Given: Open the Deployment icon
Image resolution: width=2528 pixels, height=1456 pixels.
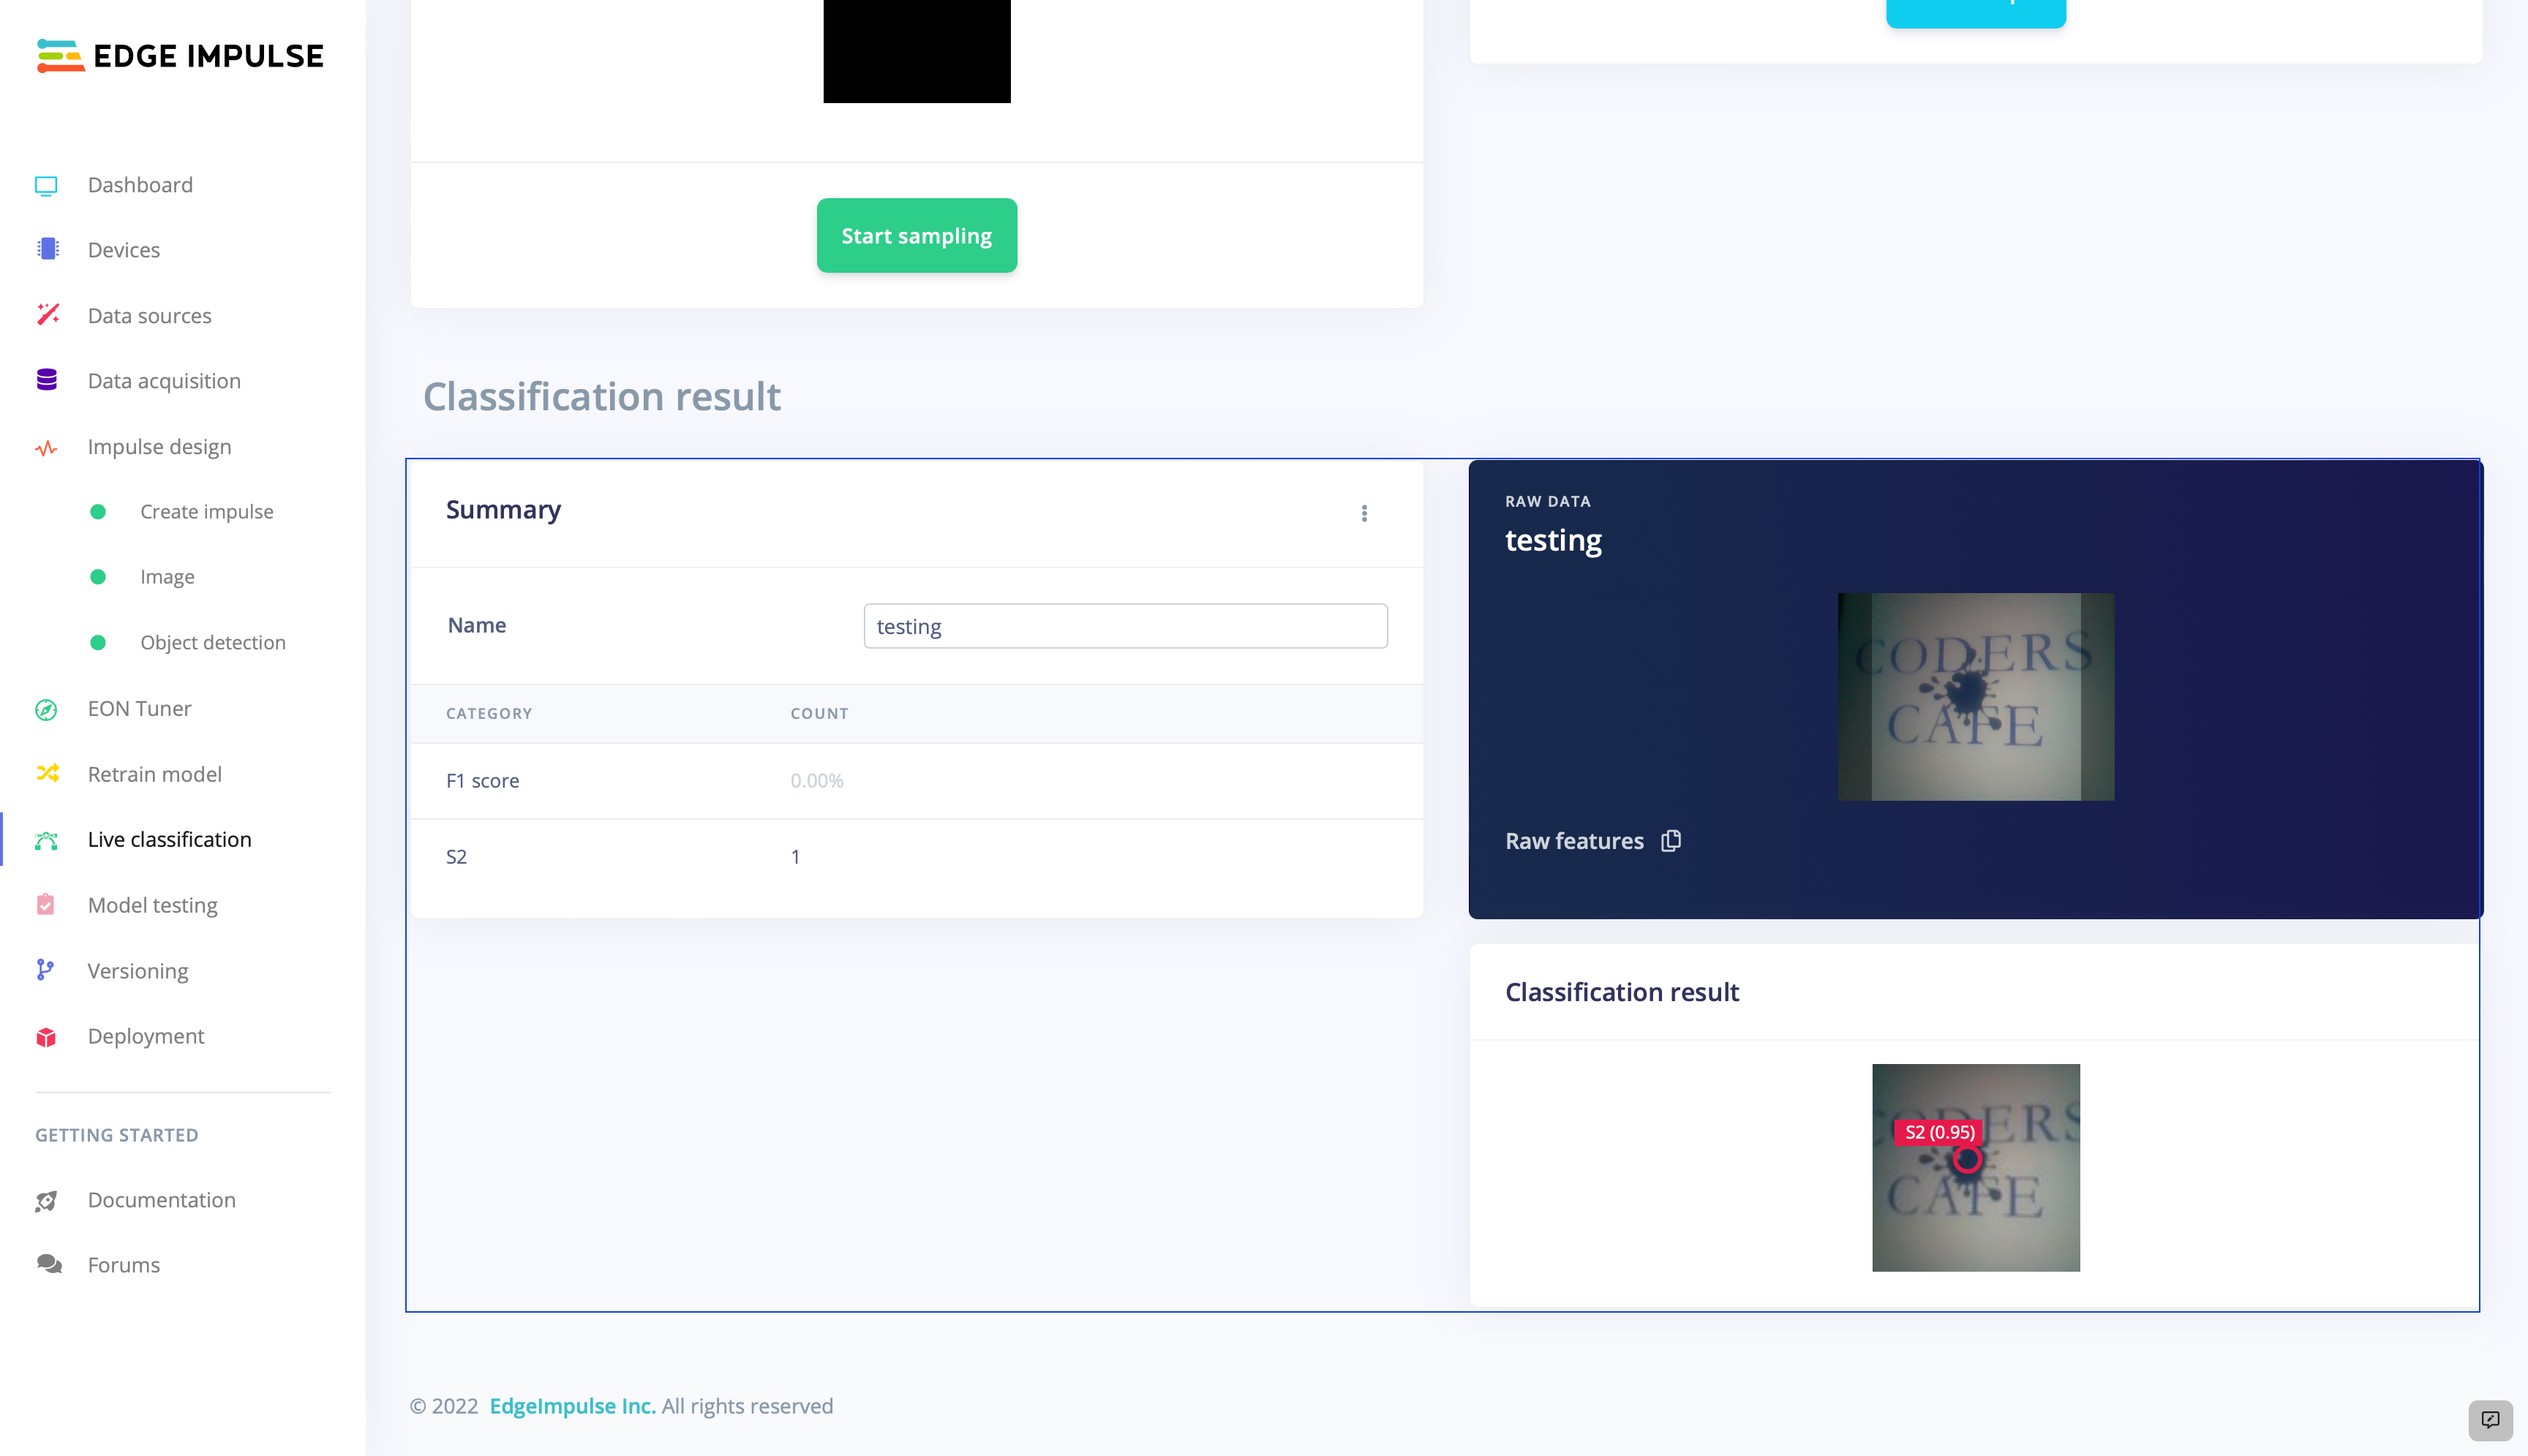Looking at the screenshot, I should [x=47, y=1036].
